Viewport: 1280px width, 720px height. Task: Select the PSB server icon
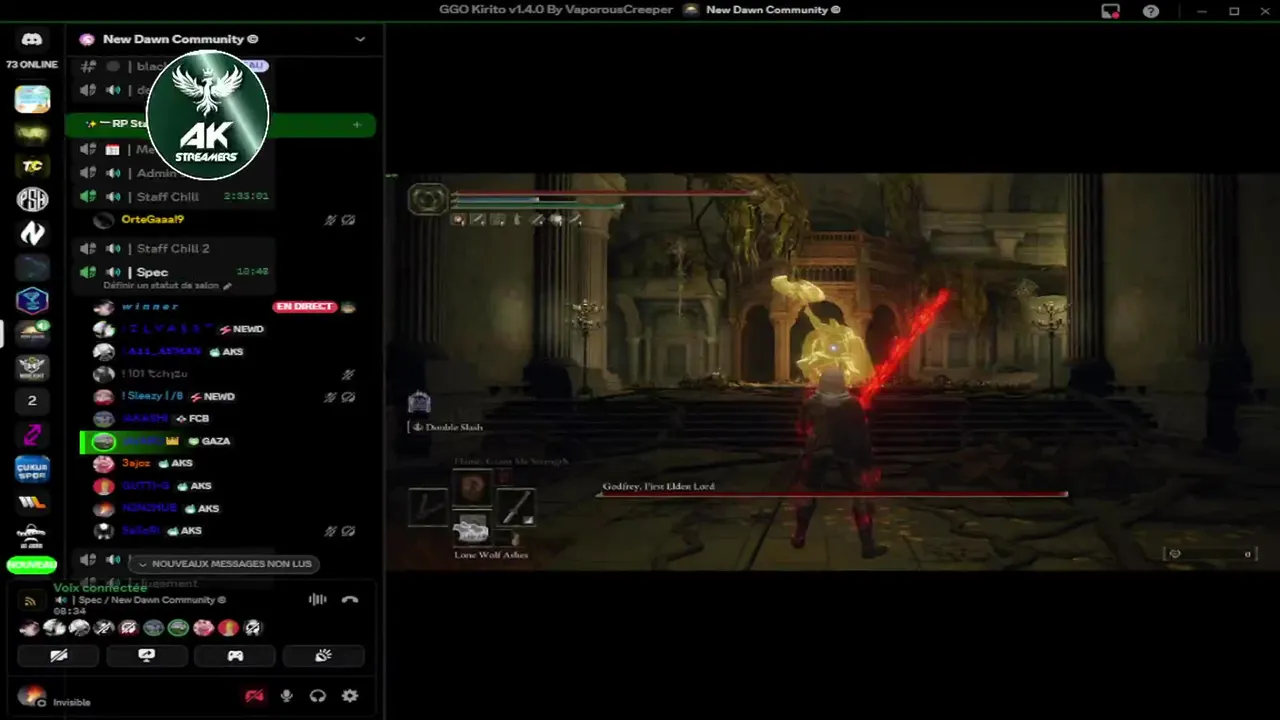click(32, 199)
